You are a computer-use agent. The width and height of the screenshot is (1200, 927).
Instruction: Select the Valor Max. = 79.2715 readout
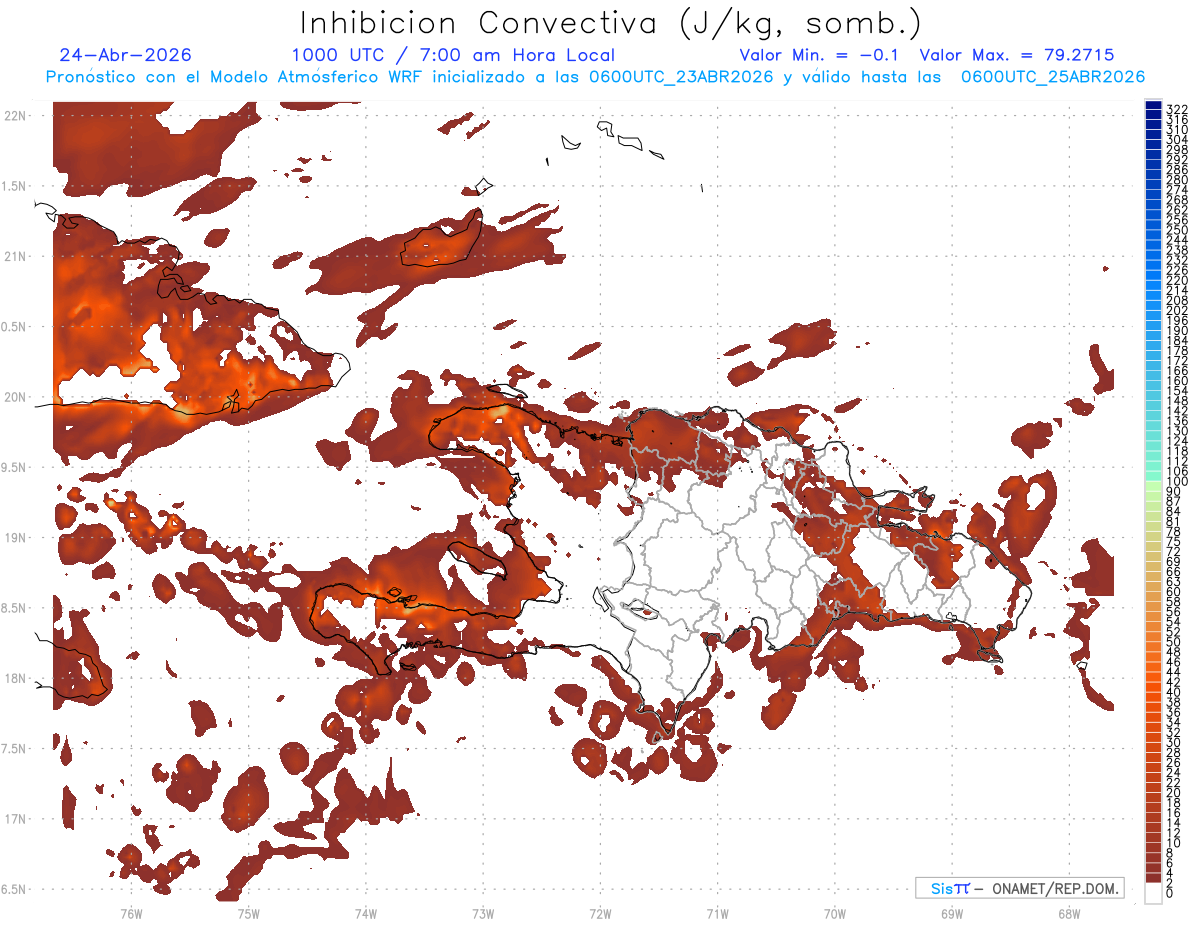[x=1016, y=55]
